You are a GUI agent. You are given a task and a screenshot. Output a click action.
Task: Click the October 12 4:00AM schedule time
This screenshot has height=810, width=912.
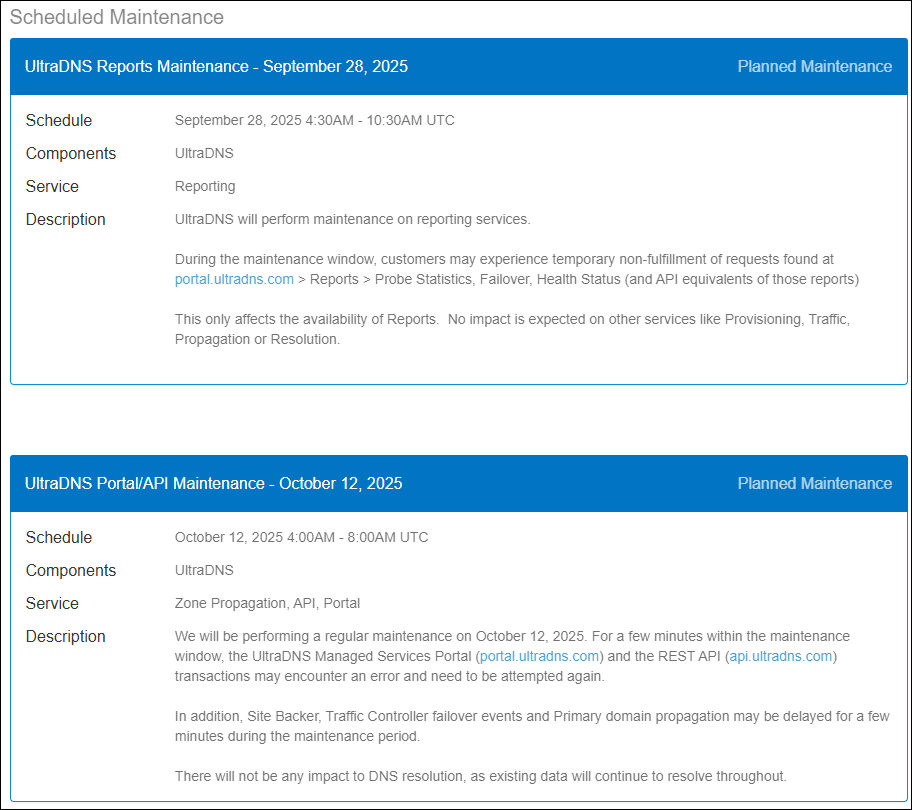301,537
